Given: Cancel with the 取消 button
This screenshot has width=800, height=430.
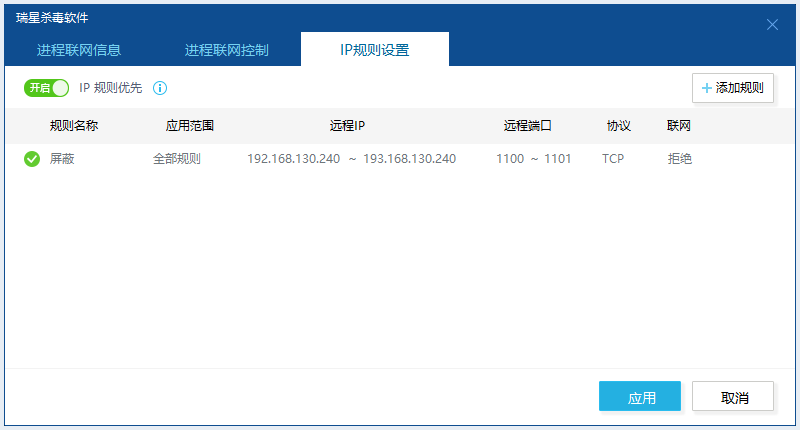Looking at the screenshot, I should pos(733,396).
